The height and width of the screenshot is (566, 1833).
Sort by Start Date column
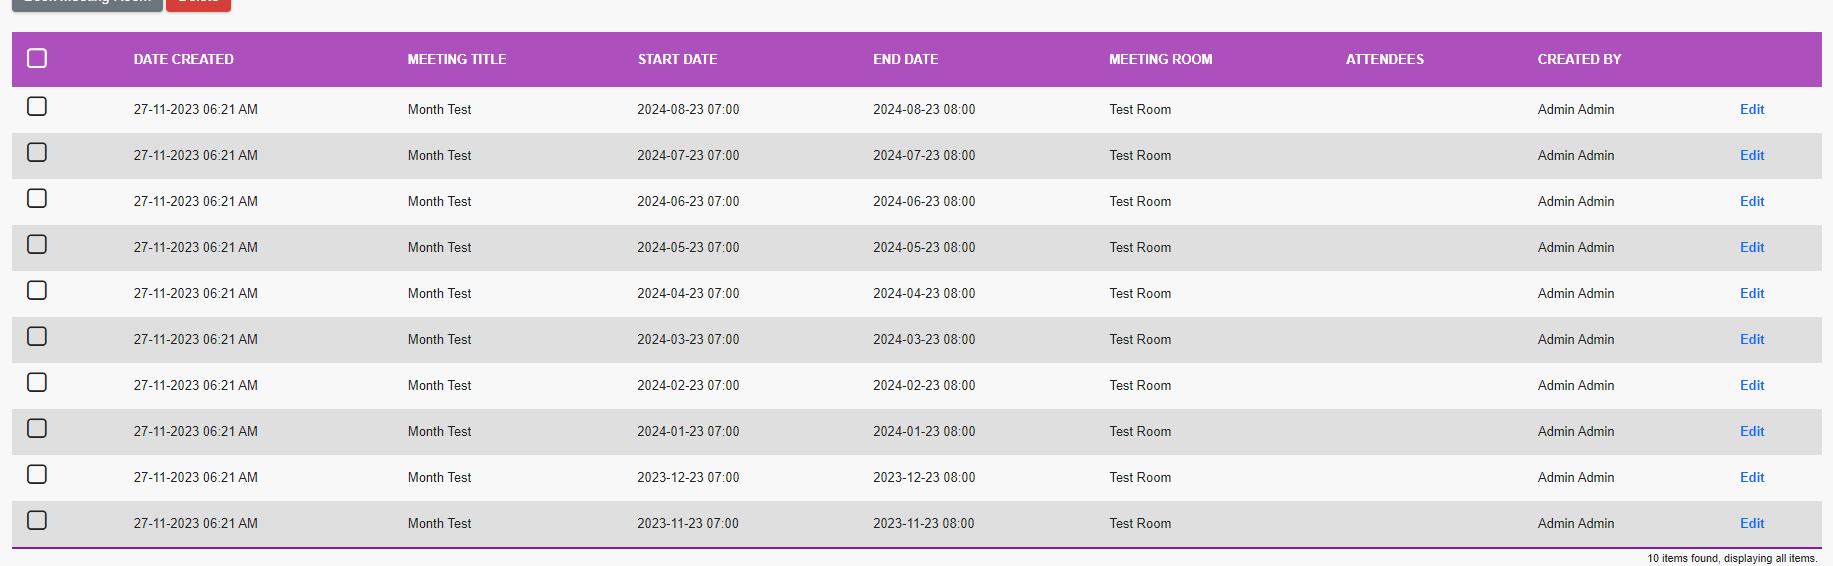[678, 59]
